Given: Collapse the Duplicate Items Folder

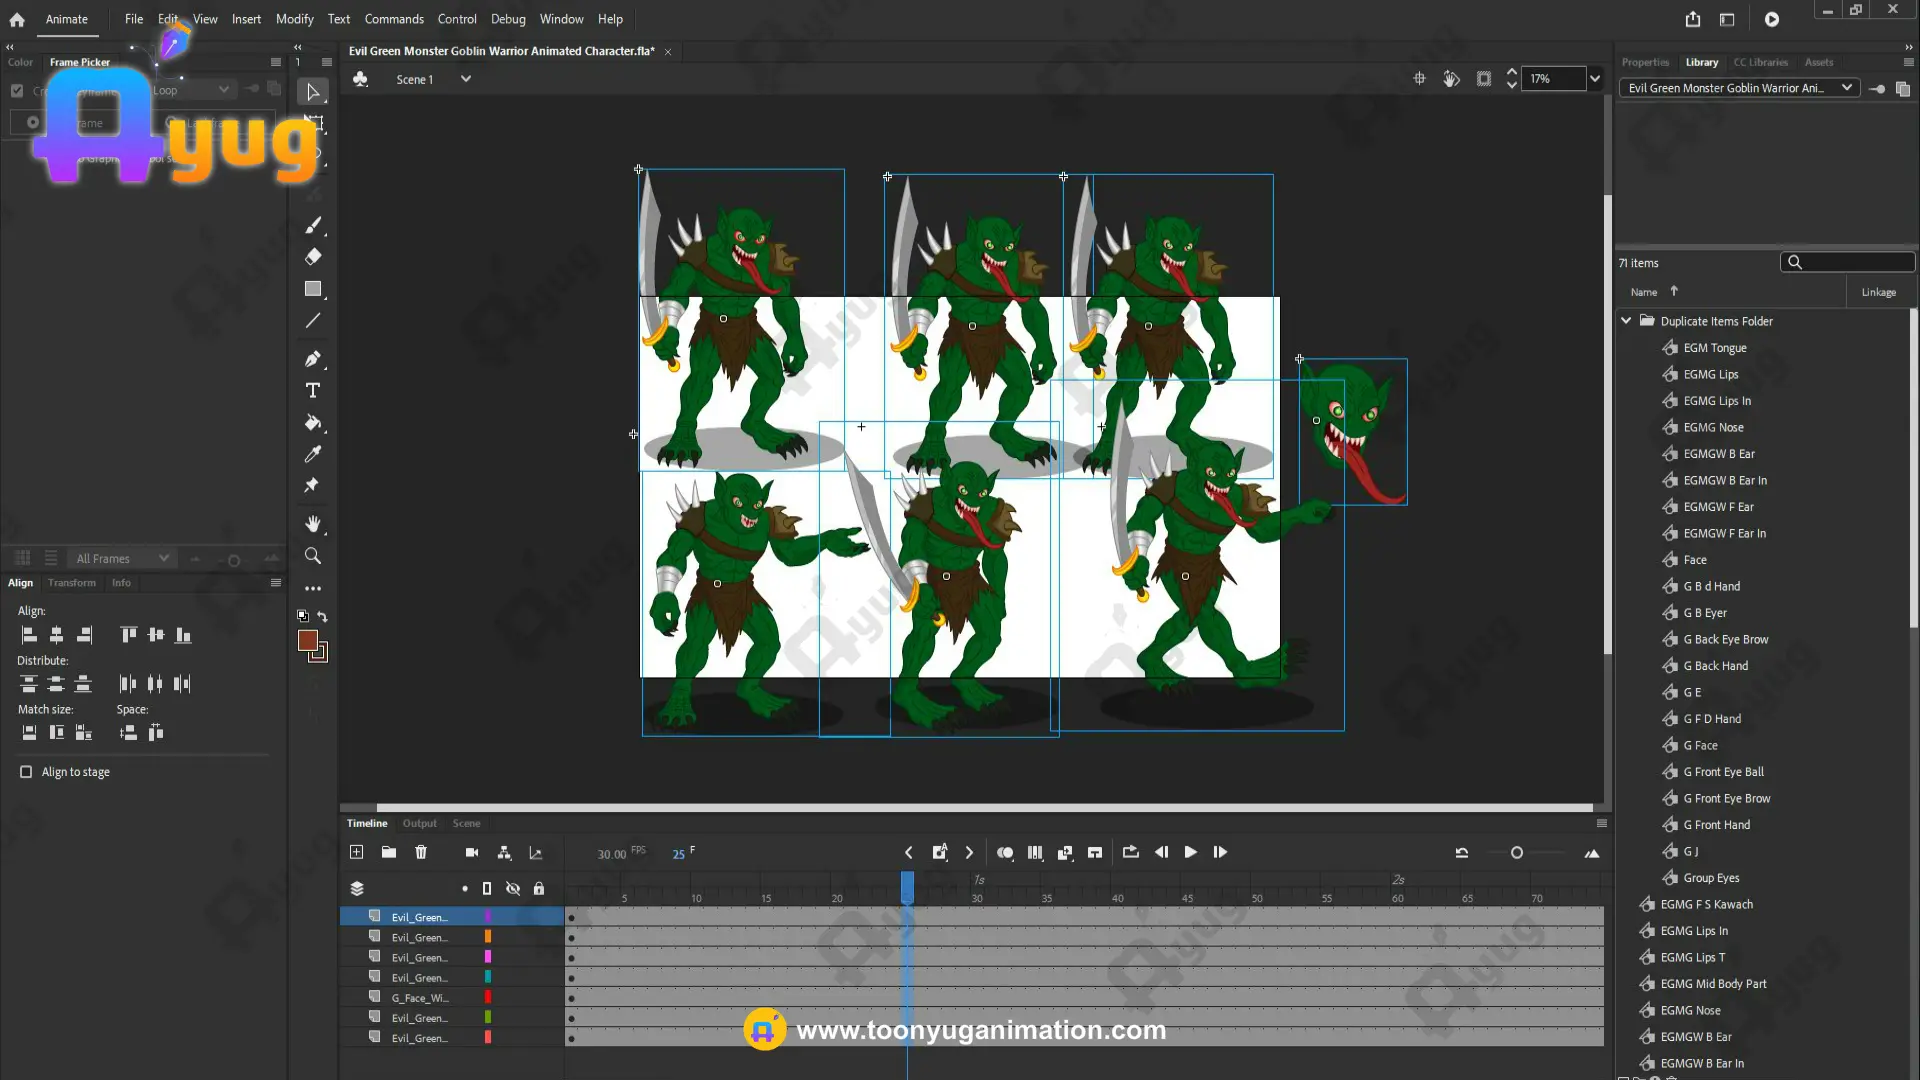Looking at the screenshot, I should coord(1626,321).
